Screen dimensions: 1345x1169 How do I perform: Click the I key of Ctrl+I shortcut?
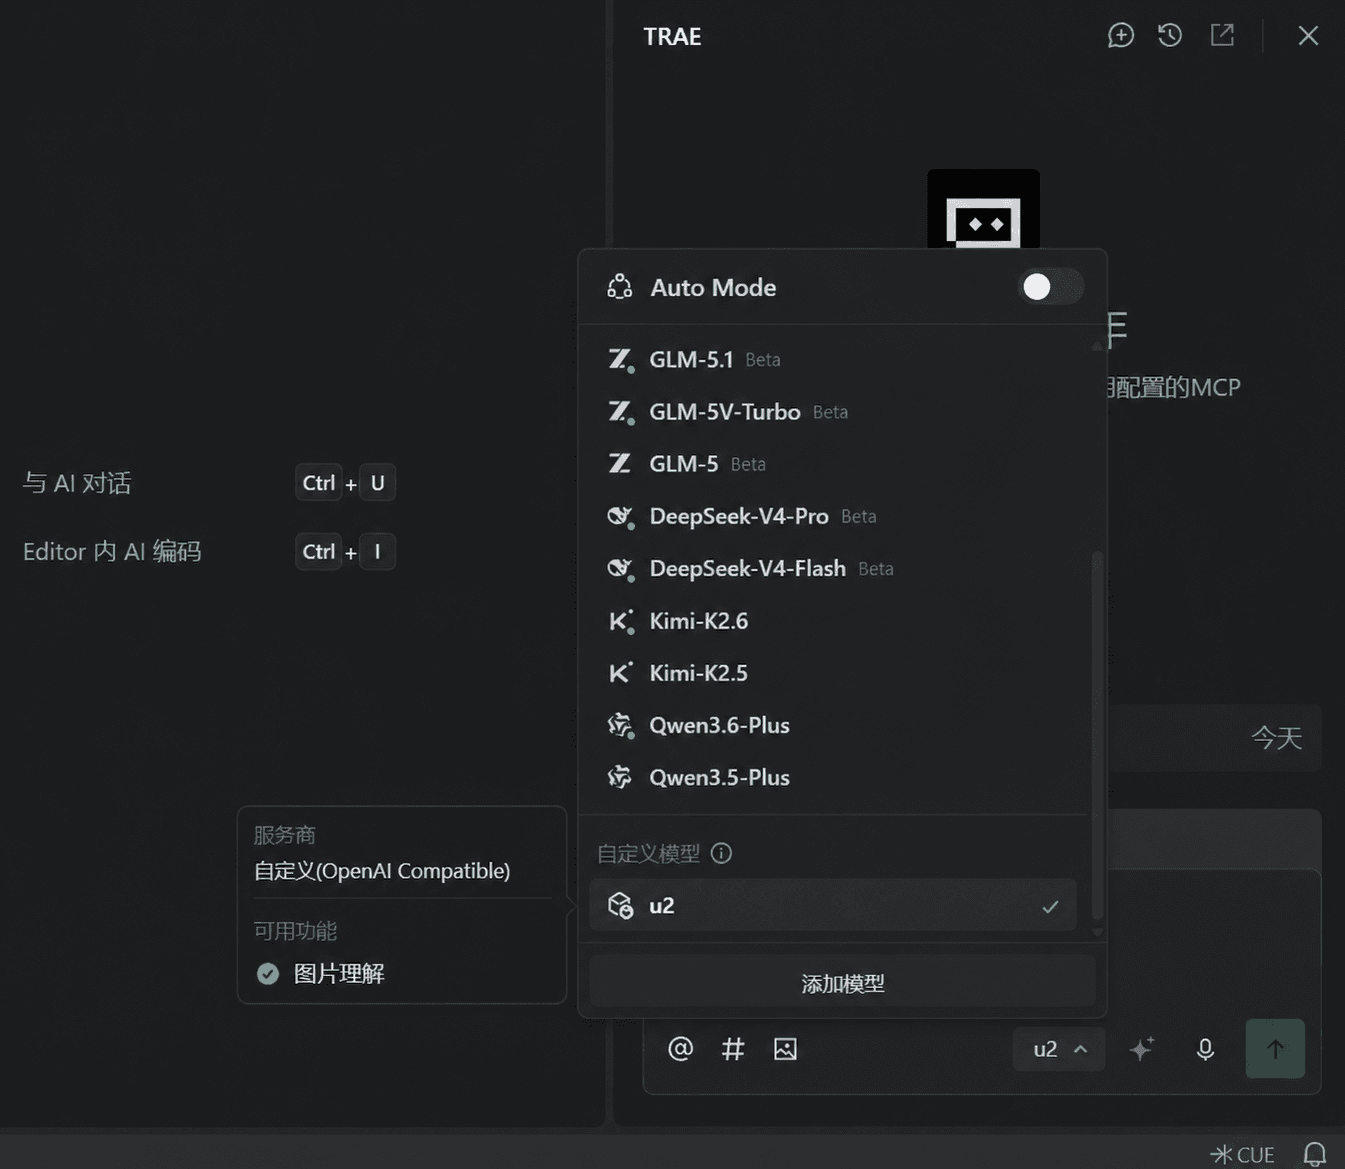(377, 551)
